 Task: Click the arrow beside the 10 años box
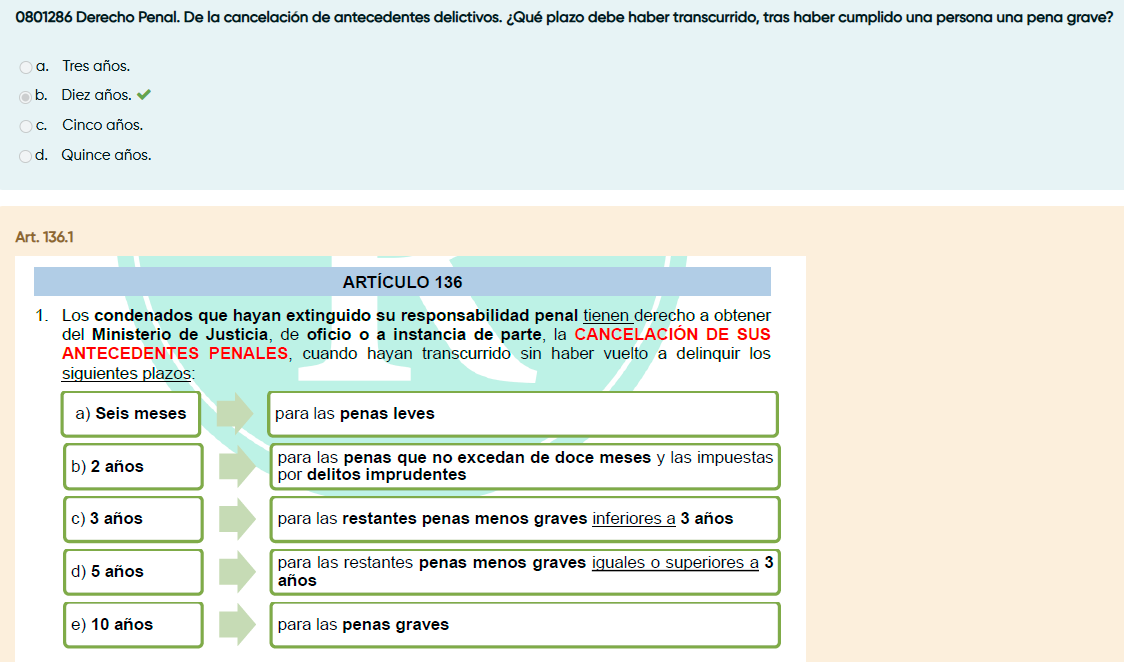point(236,625)
